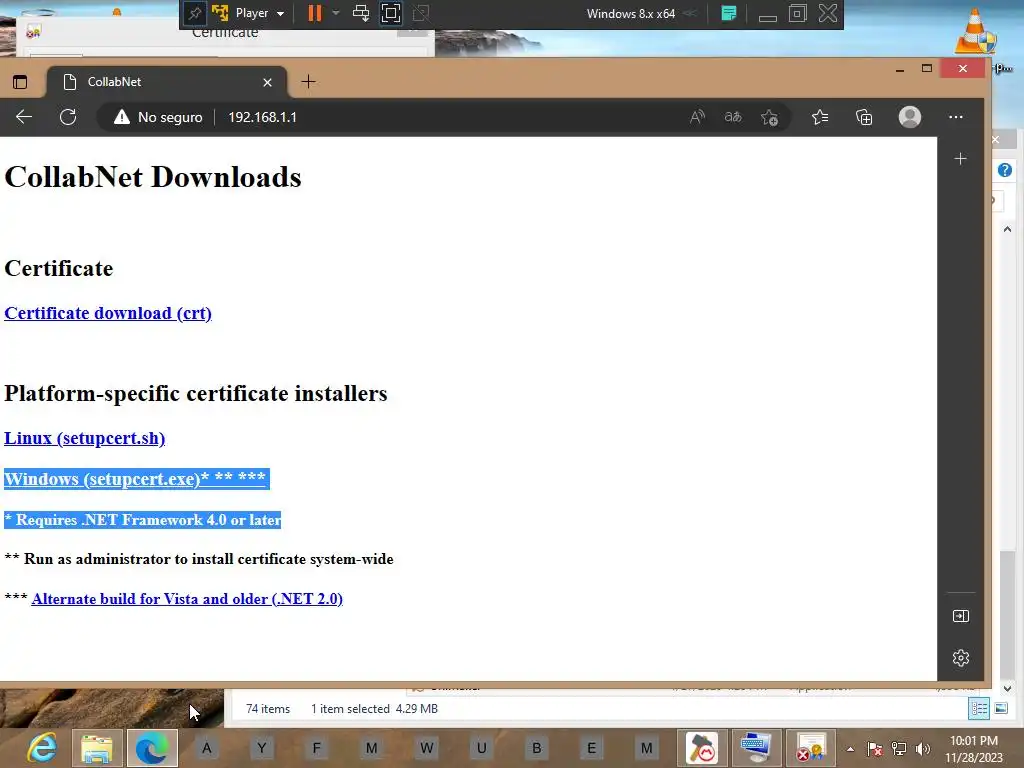This screenshot has width=1024, height=768.
Task: Close the CollabNet tab
Action: pos(267,82)
